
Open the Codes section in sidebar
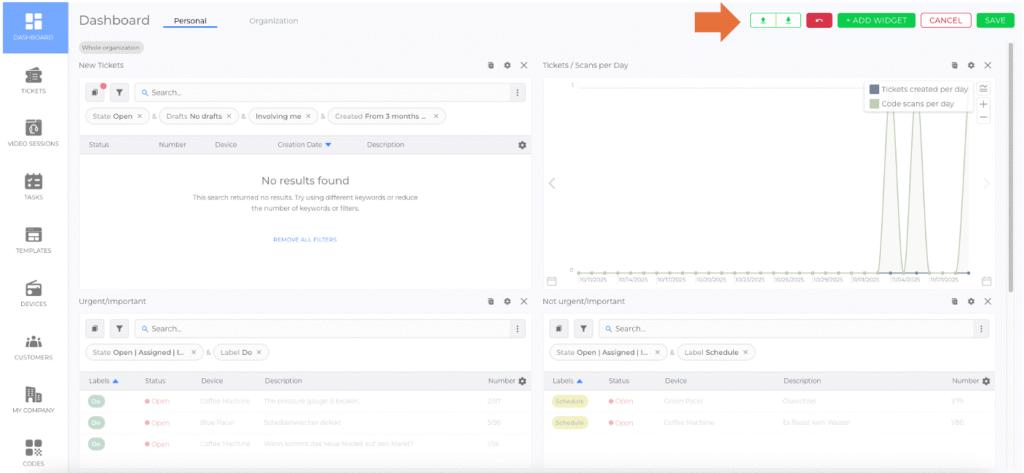point(34,453)
